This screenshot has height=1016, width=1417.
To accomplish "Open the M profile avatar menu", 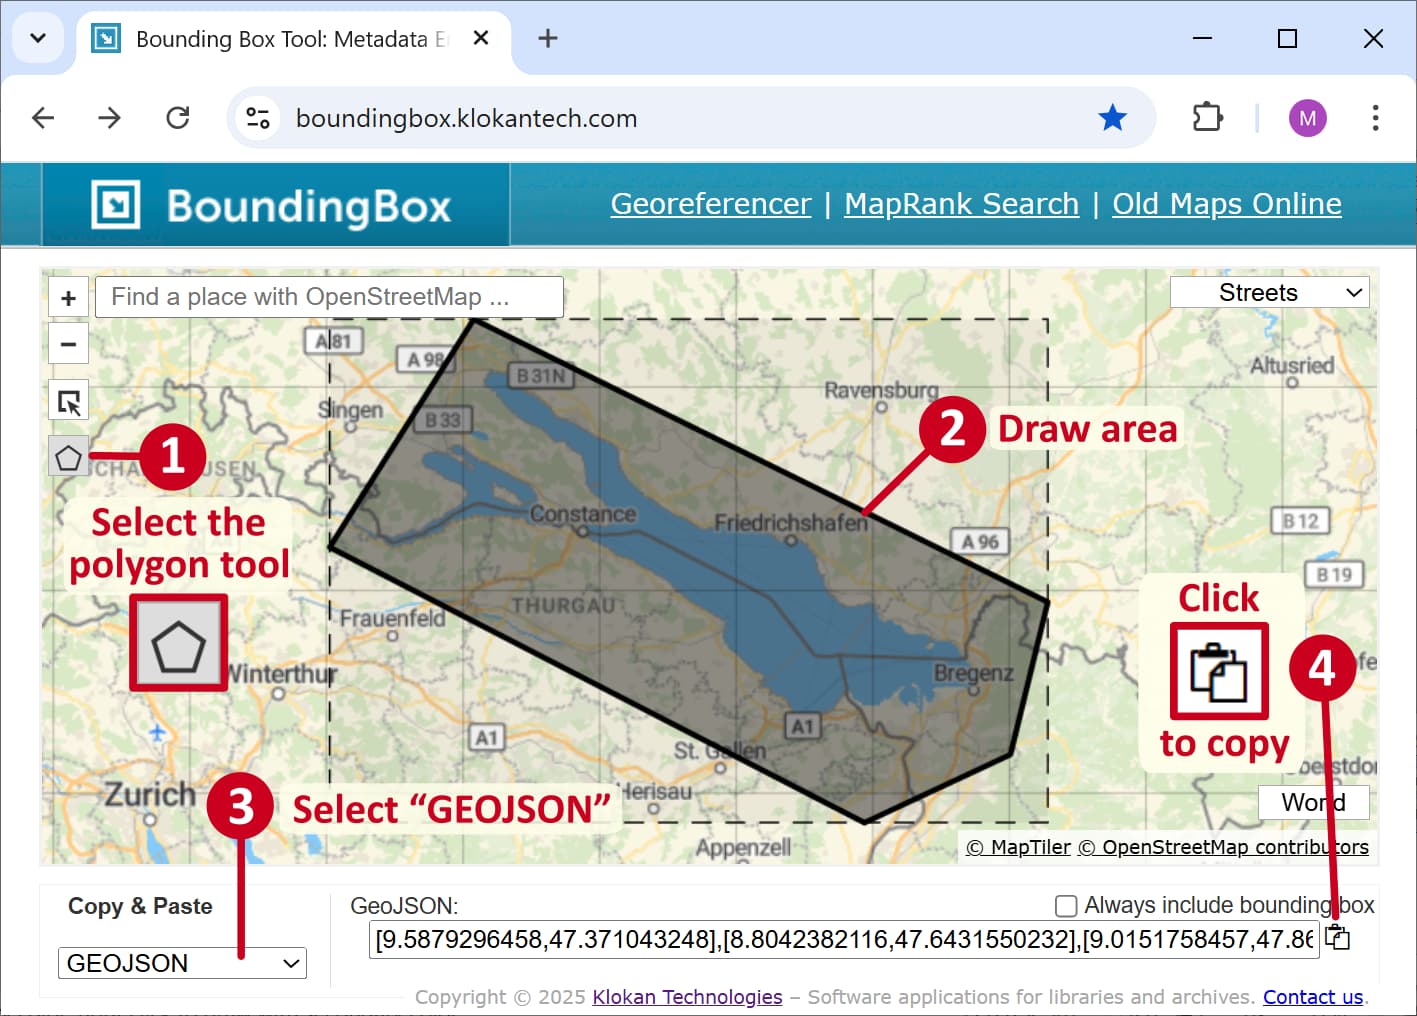I will [1307, 118].
